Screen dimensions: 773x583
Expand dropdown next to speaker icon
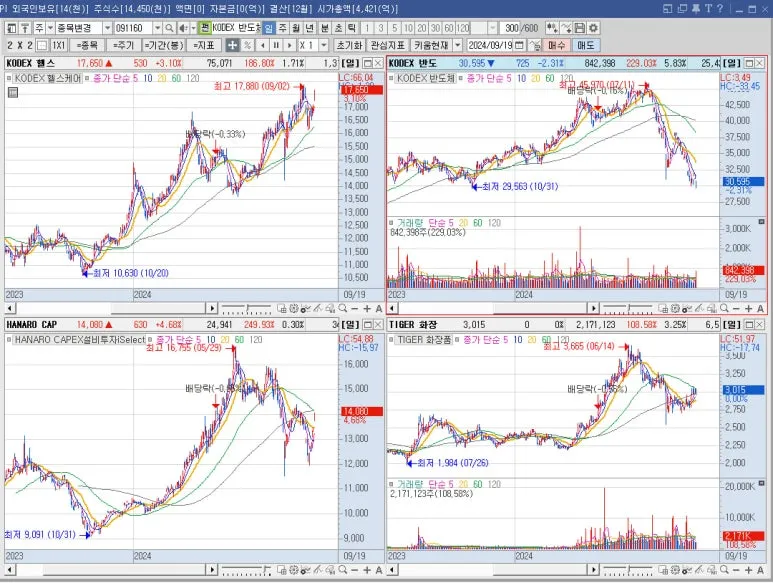click(193, 28)
